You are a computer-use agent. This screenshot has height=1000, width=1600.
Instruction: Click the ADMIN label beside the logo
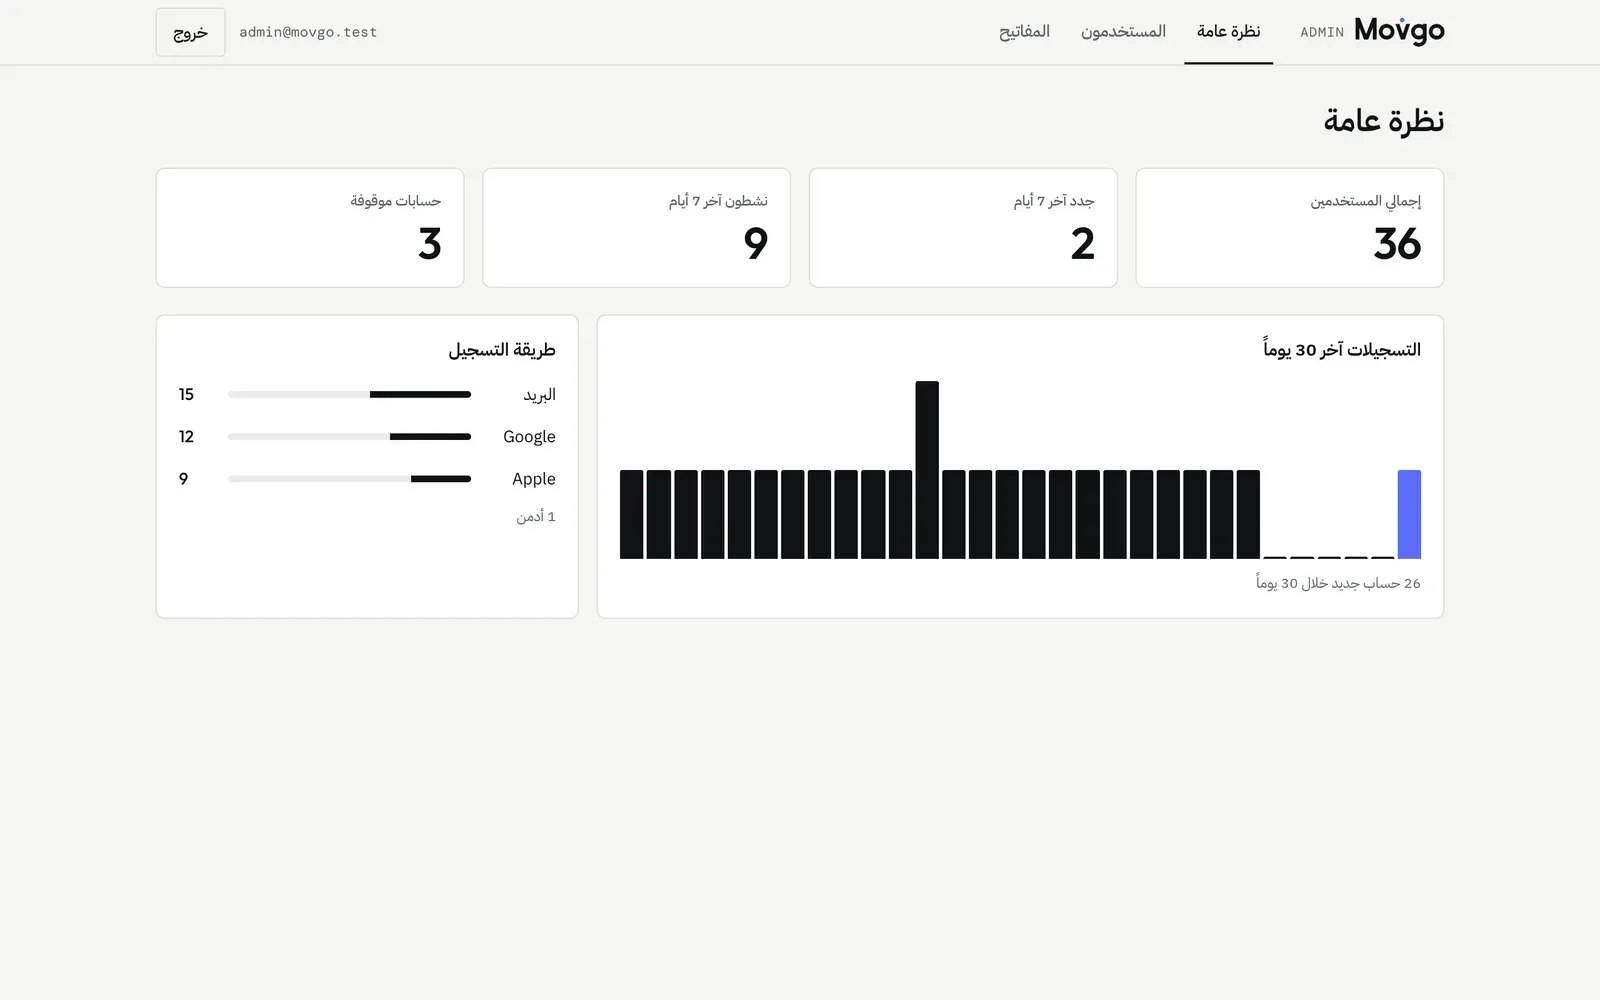[x=1322, y=32]
